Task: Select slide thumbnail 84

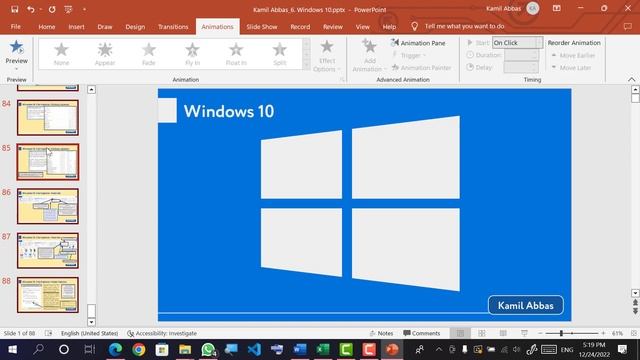Action: [48, 118]
